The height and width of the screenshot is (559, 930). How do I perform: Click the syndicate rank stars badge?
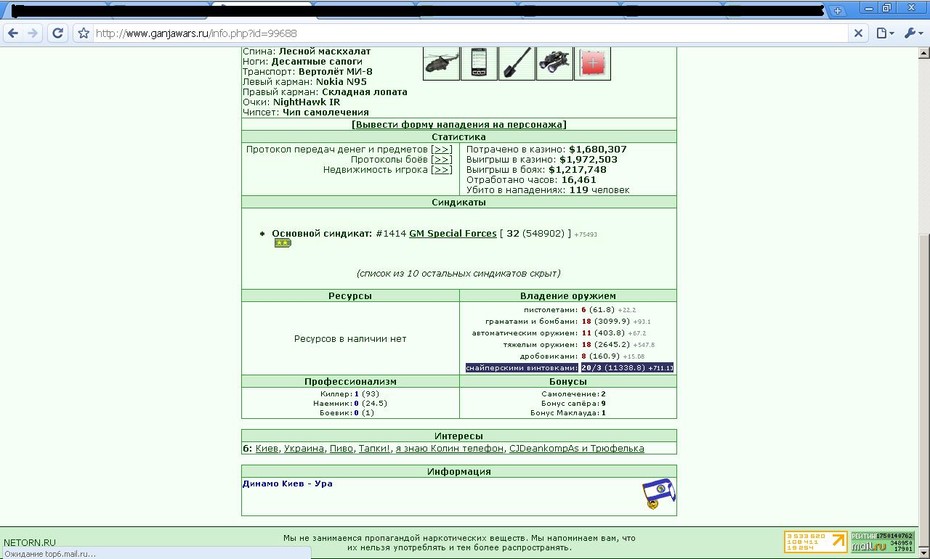click(282, 243)
